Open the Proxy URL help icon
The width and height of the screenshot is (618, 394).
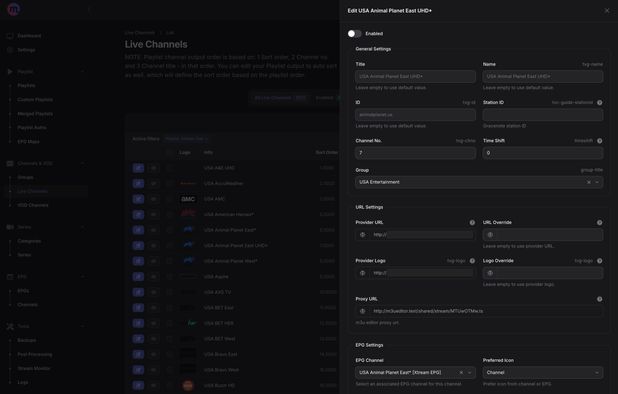click(x=599, y=299)
